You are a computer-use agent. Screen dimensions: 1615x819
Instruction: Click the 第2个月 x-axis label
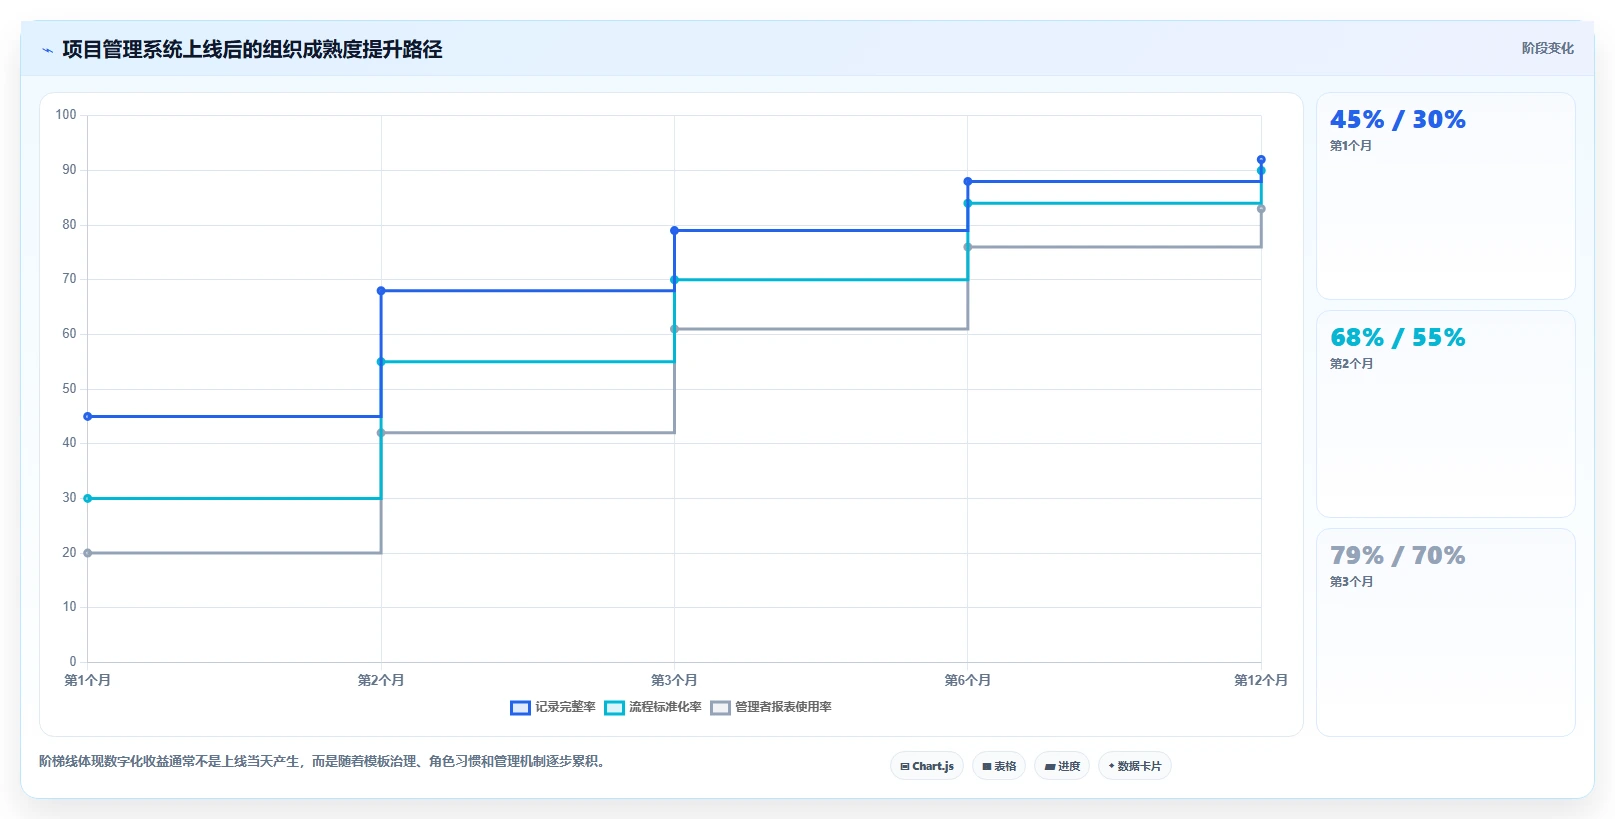pos(381,680)
